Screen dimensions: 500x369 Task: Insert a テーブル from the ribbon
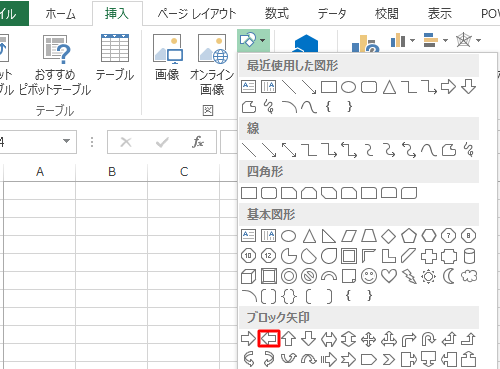point(115,57)
